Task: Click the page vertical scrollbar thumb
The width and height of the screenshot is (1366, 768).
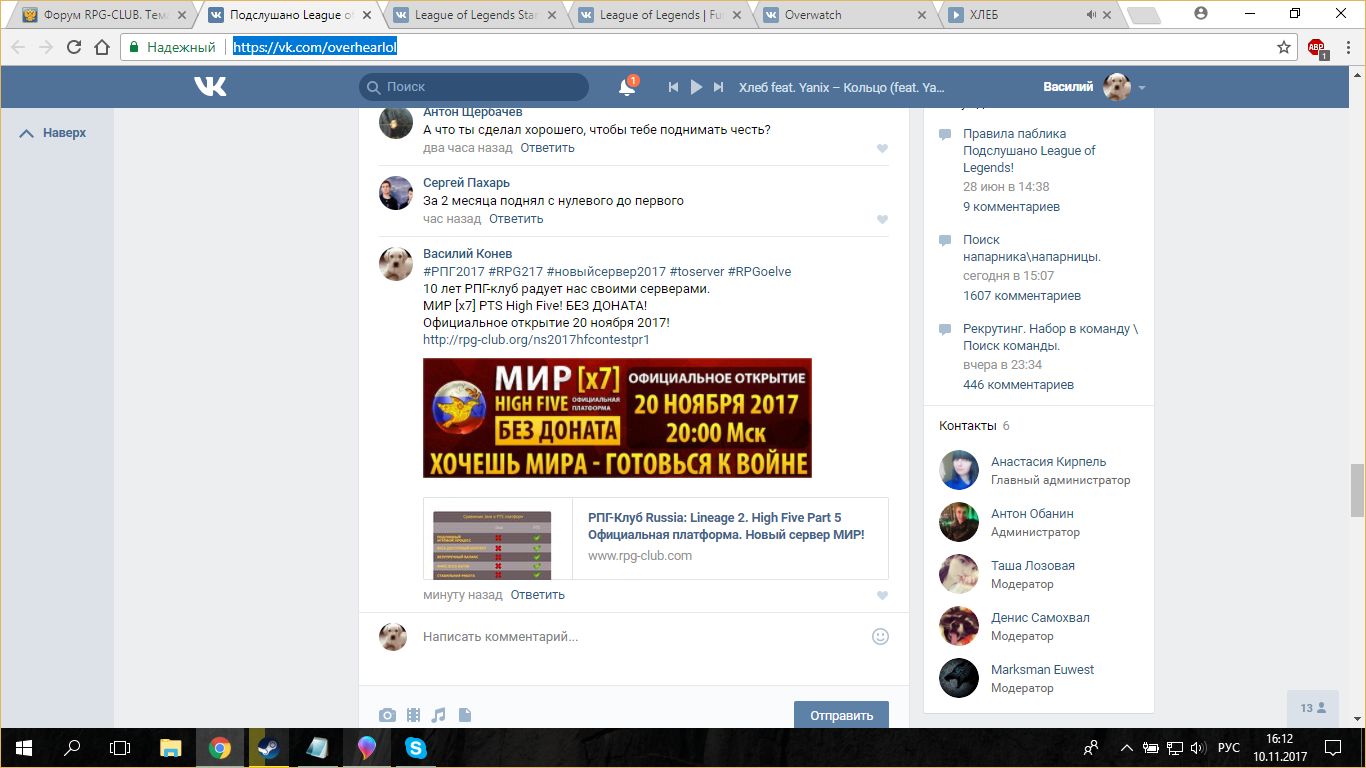Action: pos(1356,489)
